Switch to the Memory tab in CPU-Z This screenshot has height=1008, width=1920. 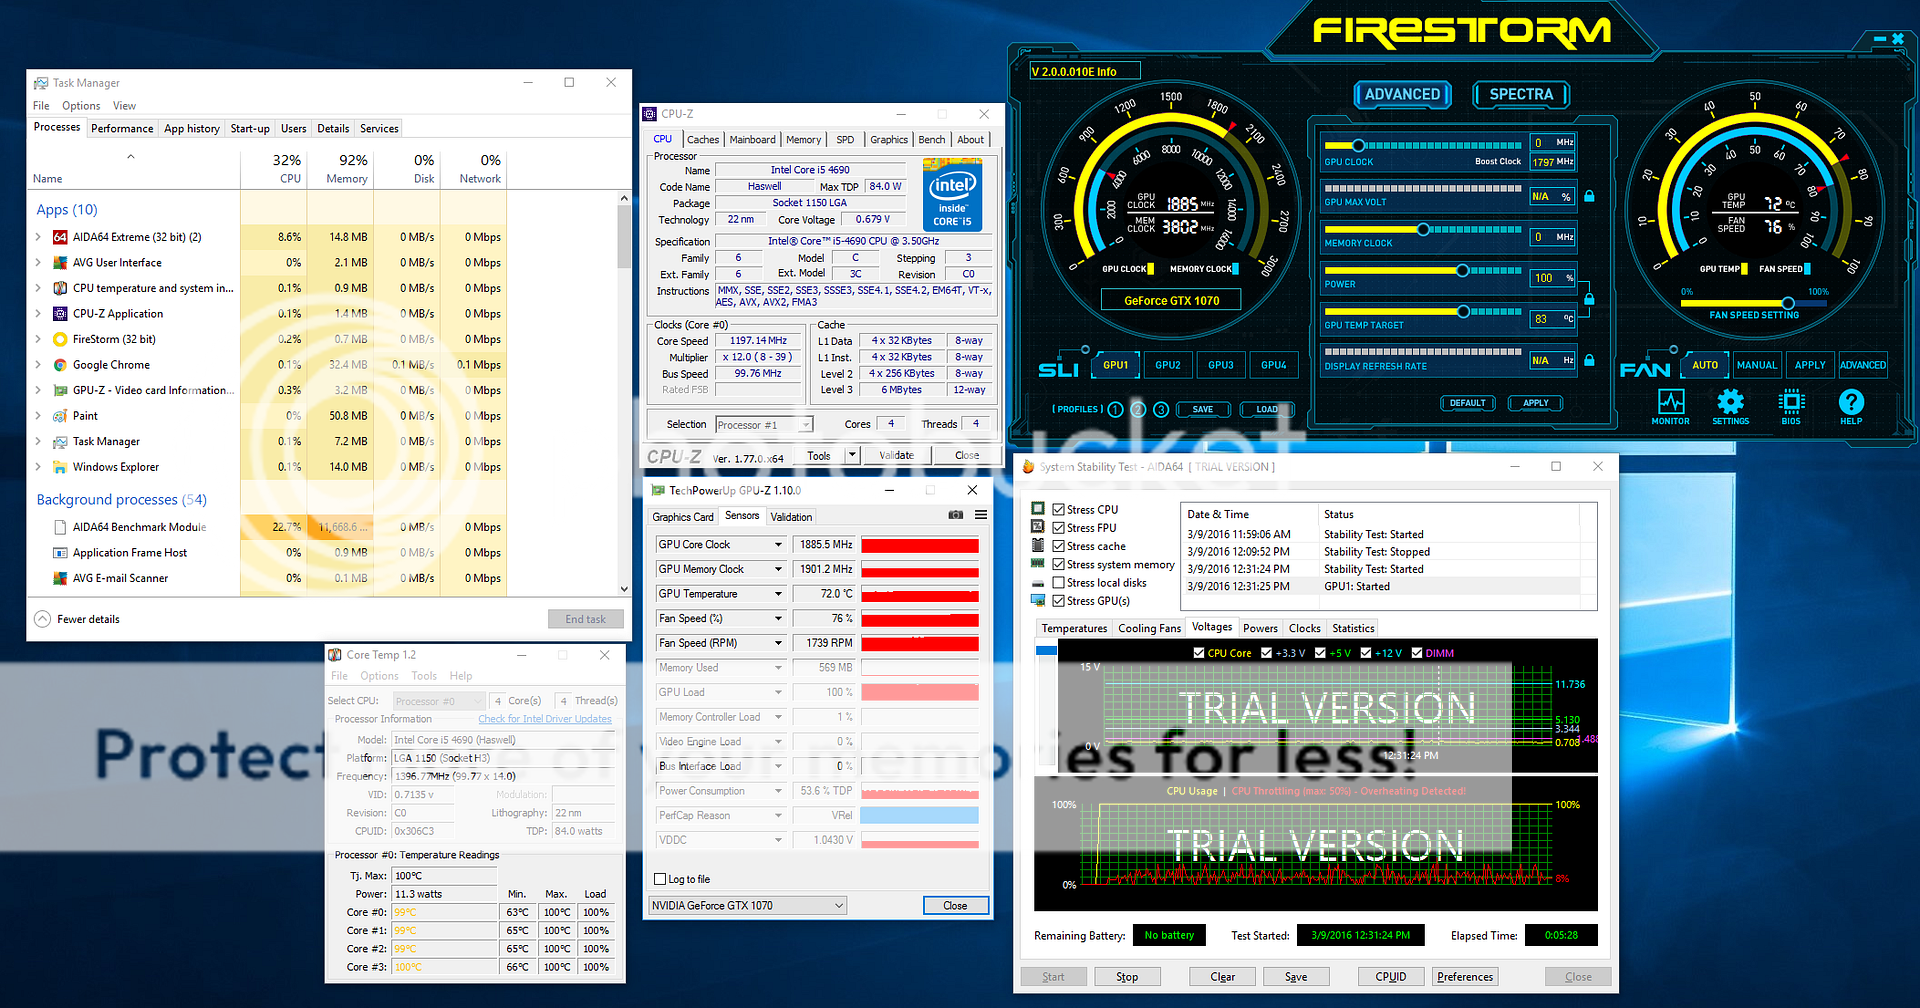[x=803, y=139]
